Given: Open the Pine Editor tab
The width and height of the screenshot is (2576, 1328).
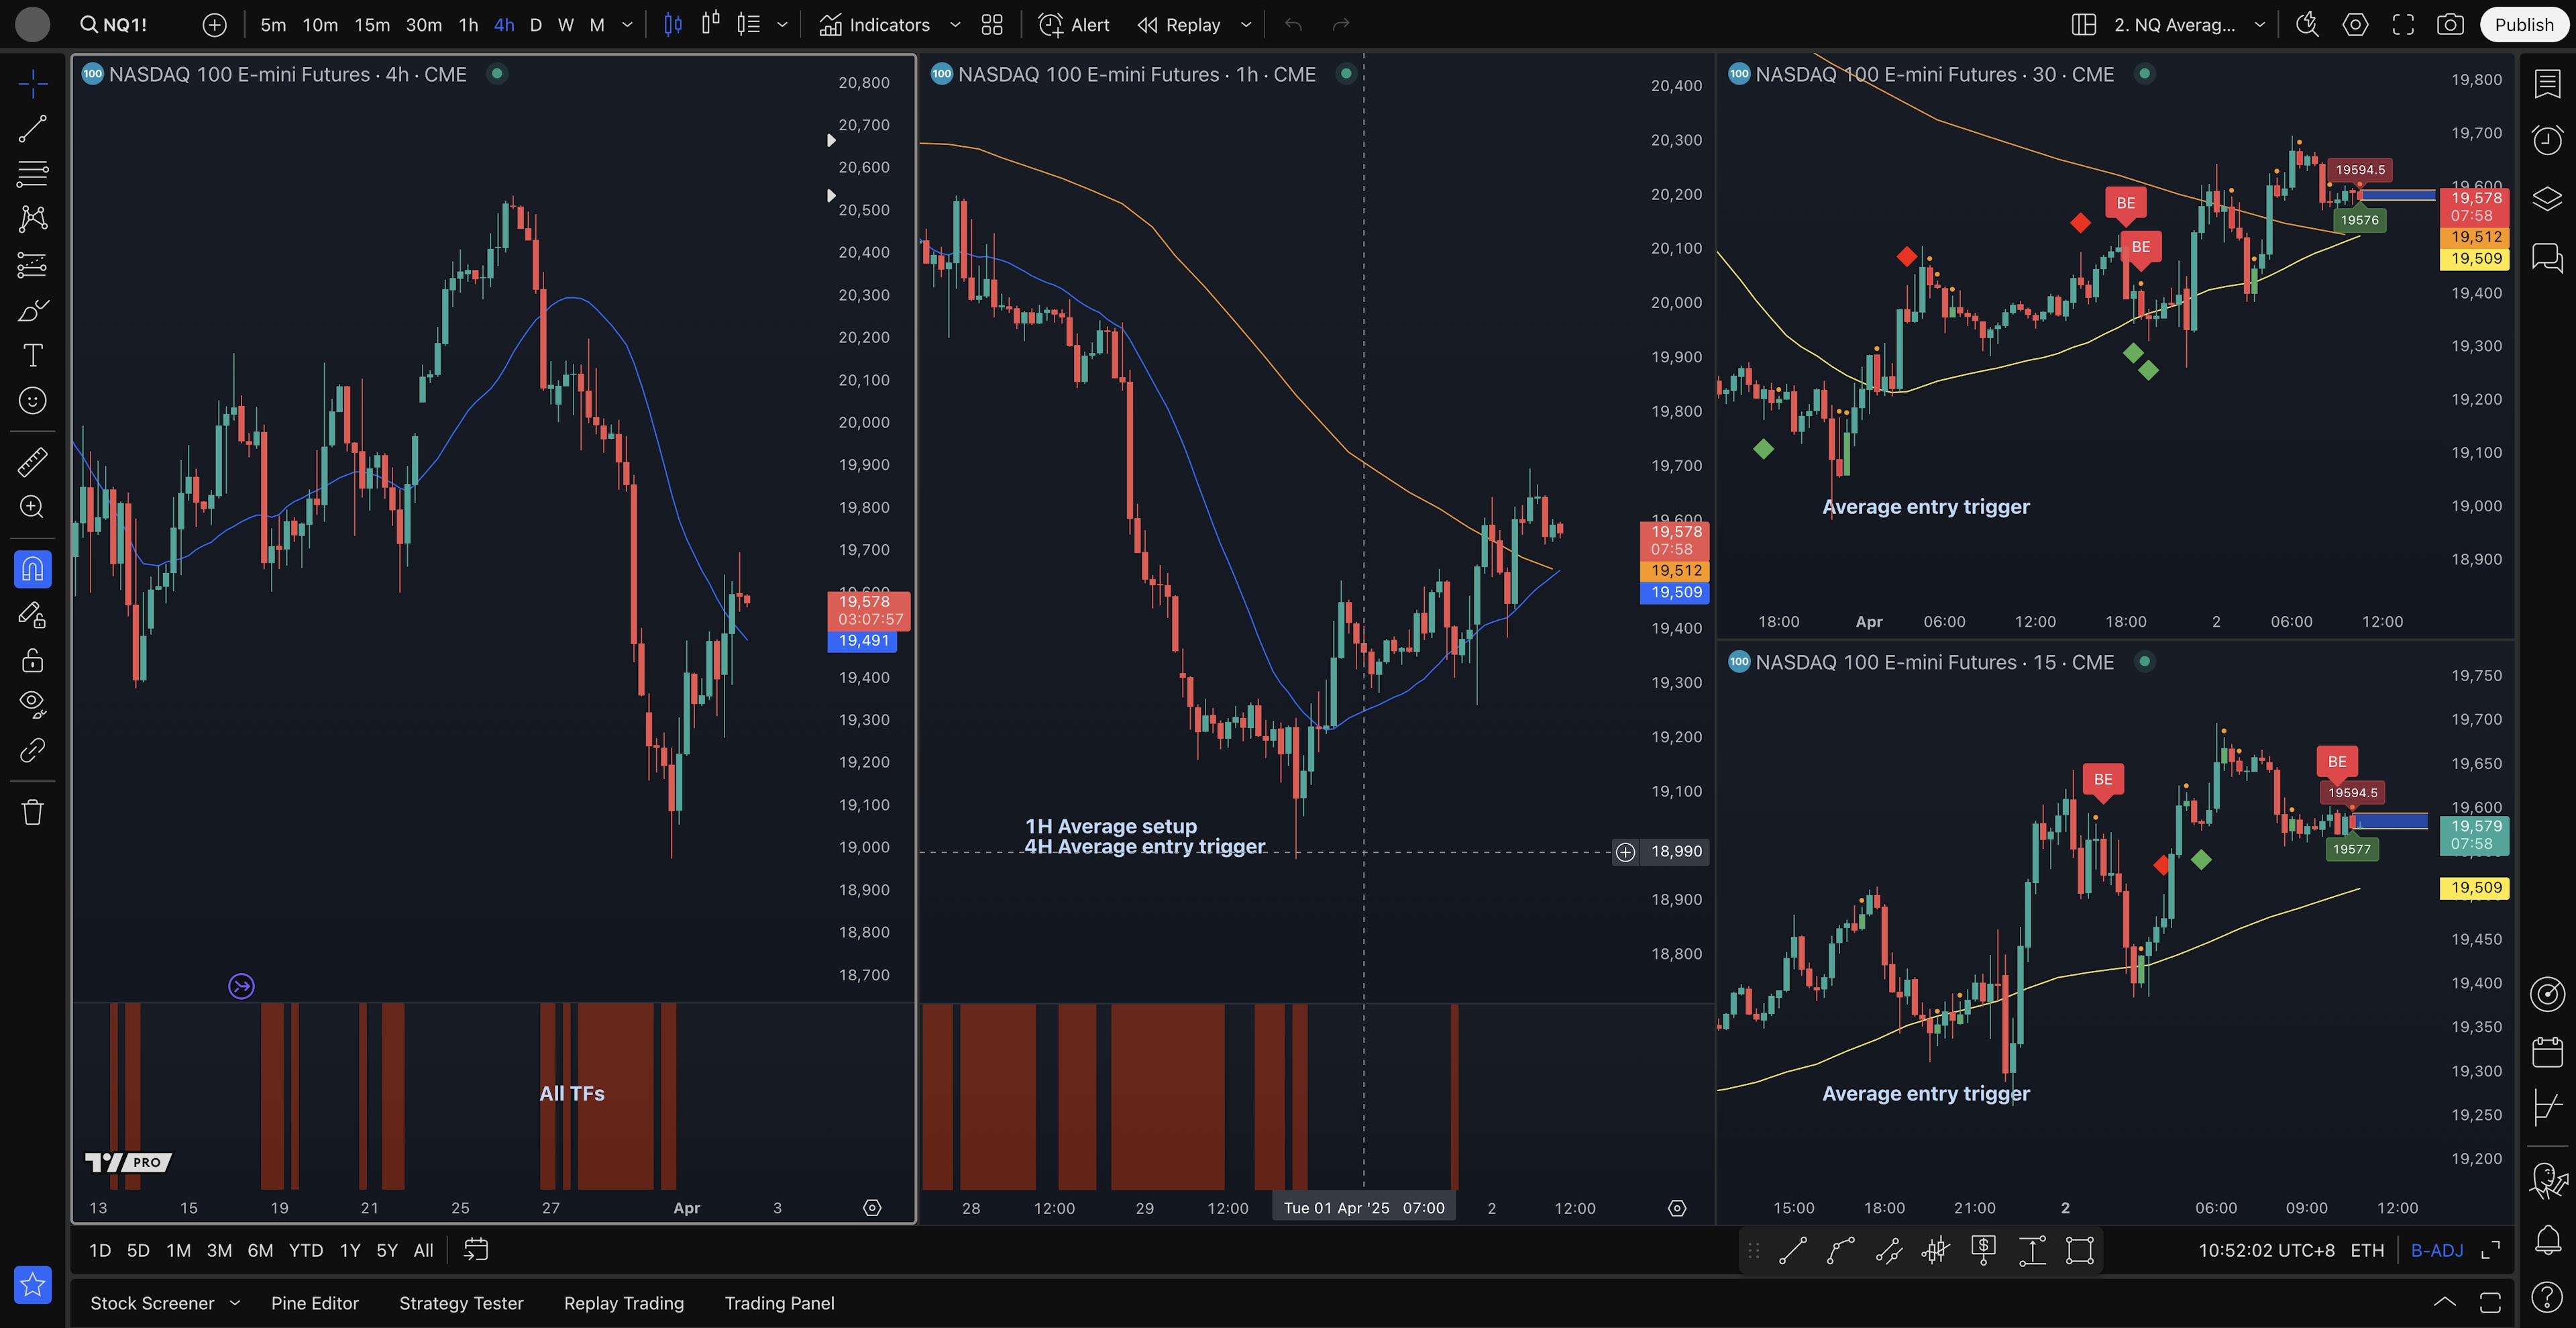Looking at the screenshot, I should click(x=314, y=1303).
